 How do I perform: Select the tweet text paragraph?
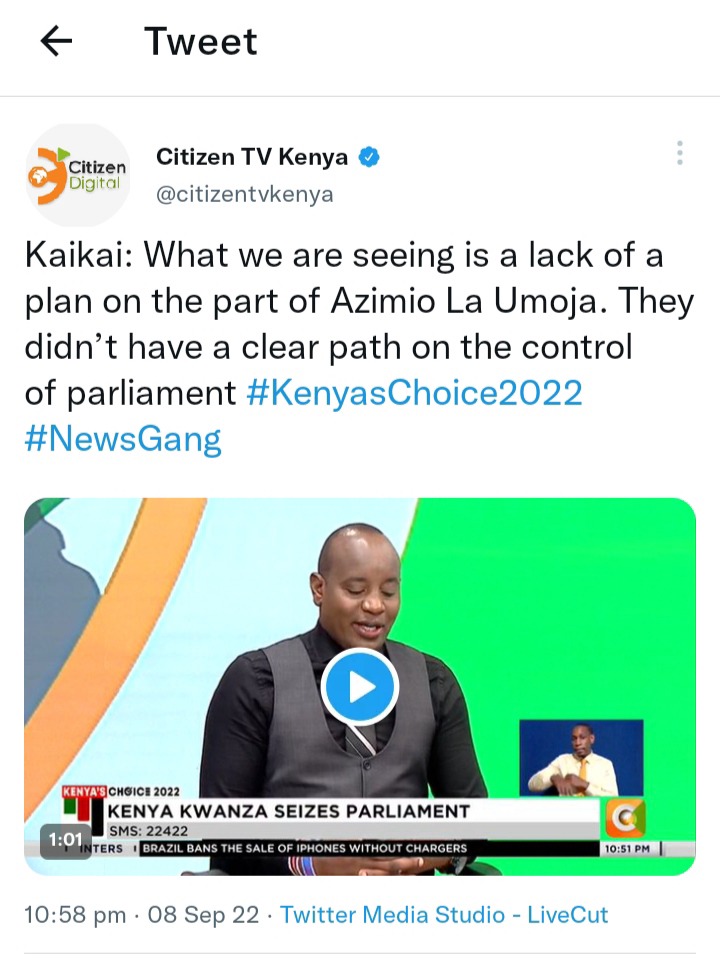[x=359, y=347]
